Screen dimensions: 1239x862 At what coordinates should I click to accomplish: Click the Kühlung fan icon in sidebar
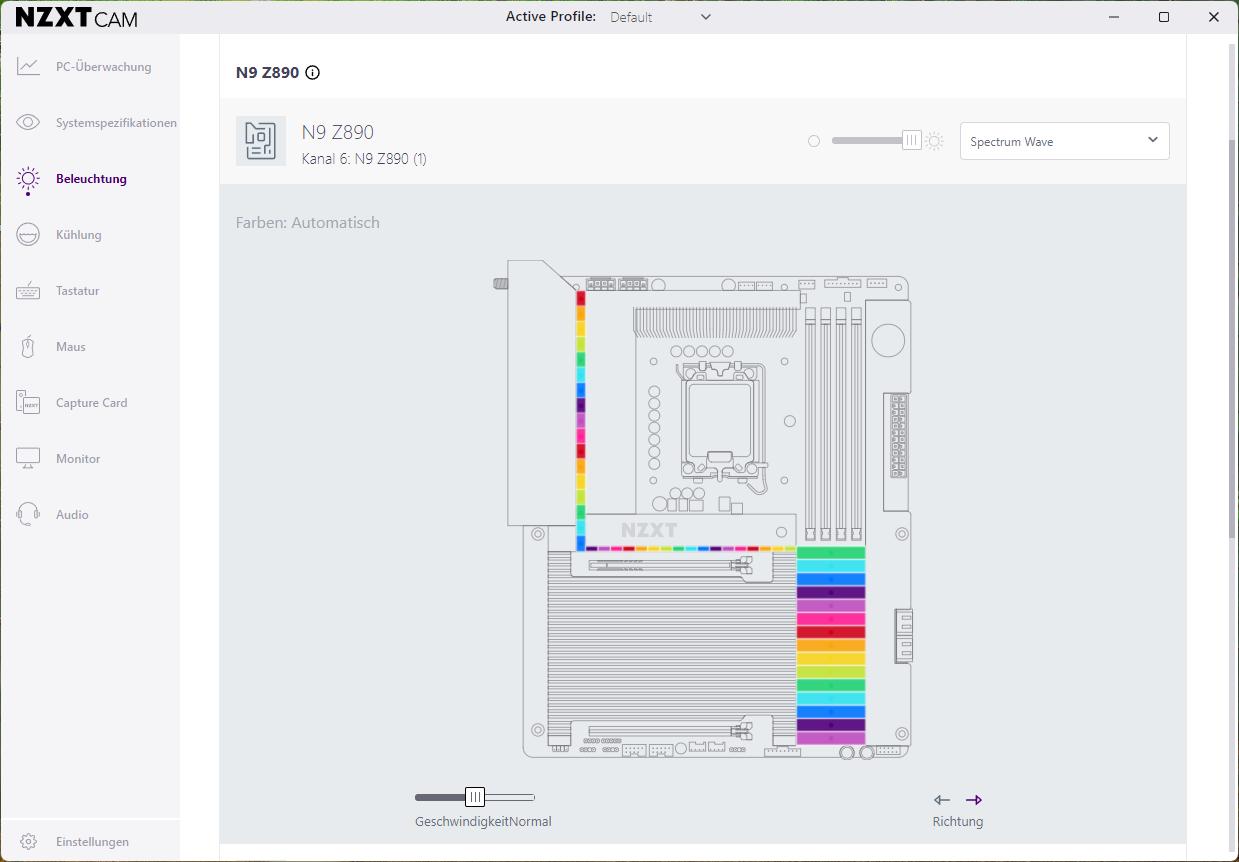pos(28,235)
